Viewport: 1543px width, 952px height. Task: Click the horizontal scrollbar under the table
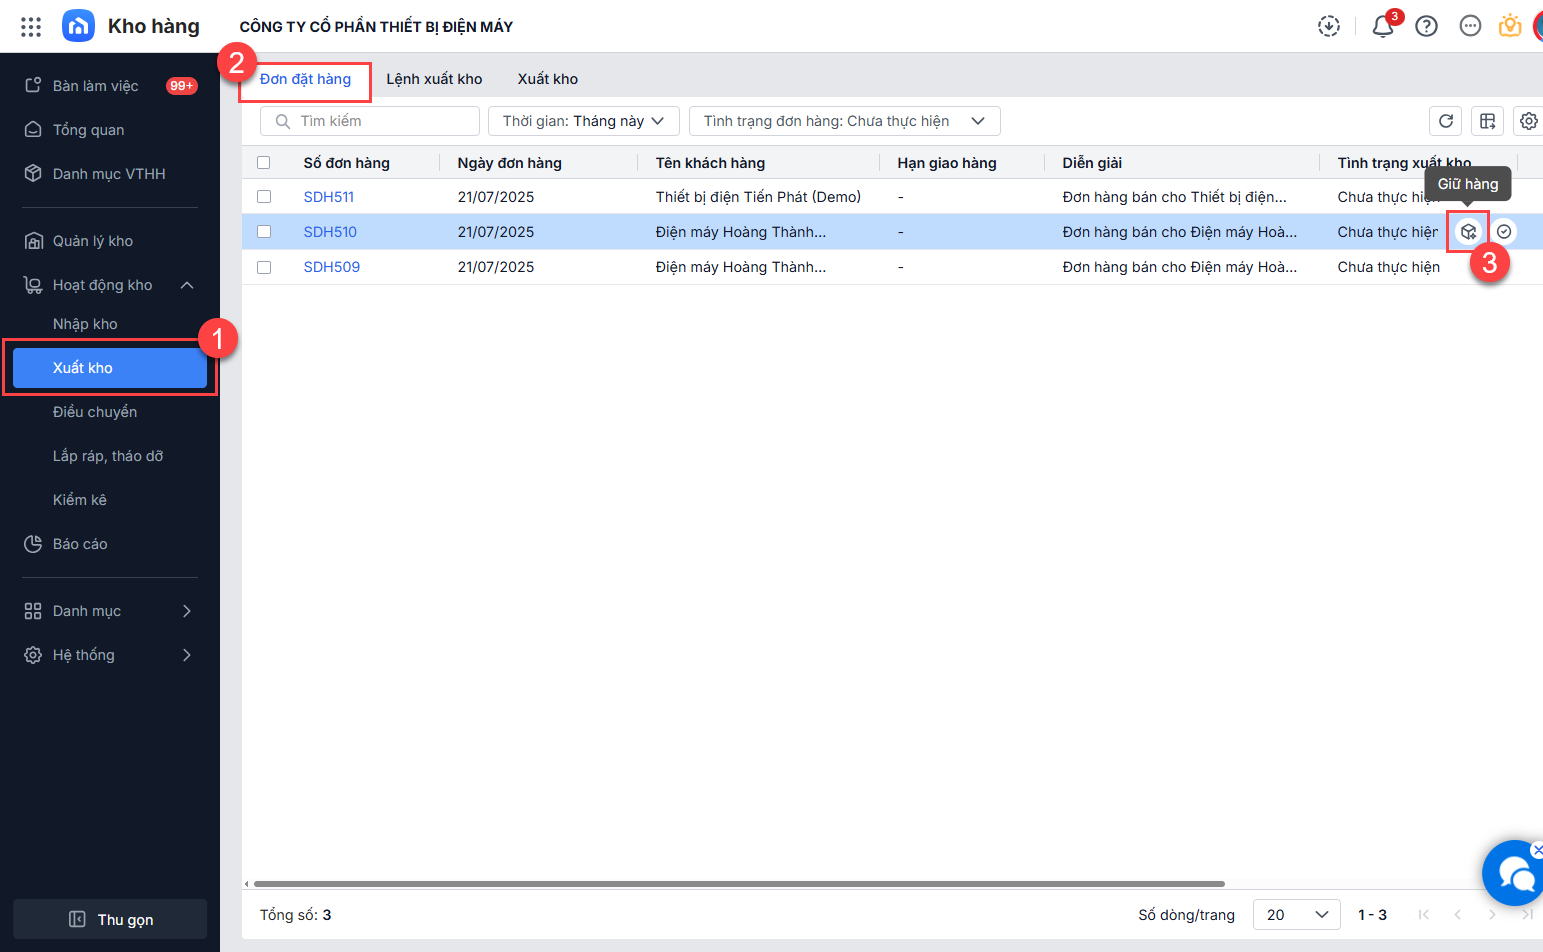[x=739, y=884]
